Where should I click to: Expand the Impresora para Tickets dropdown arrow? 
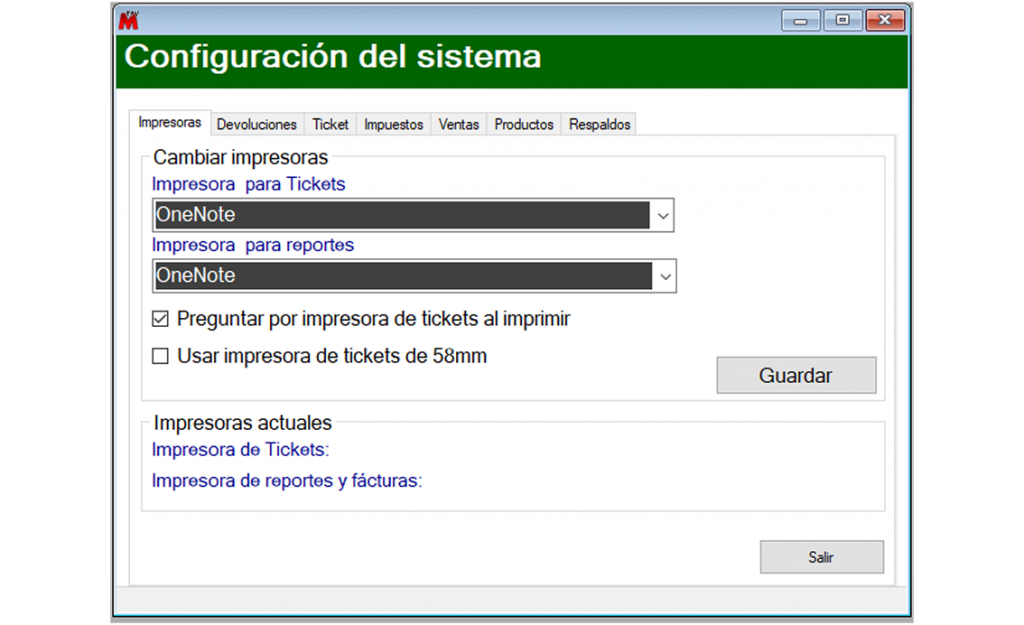[x=663, y=216]
